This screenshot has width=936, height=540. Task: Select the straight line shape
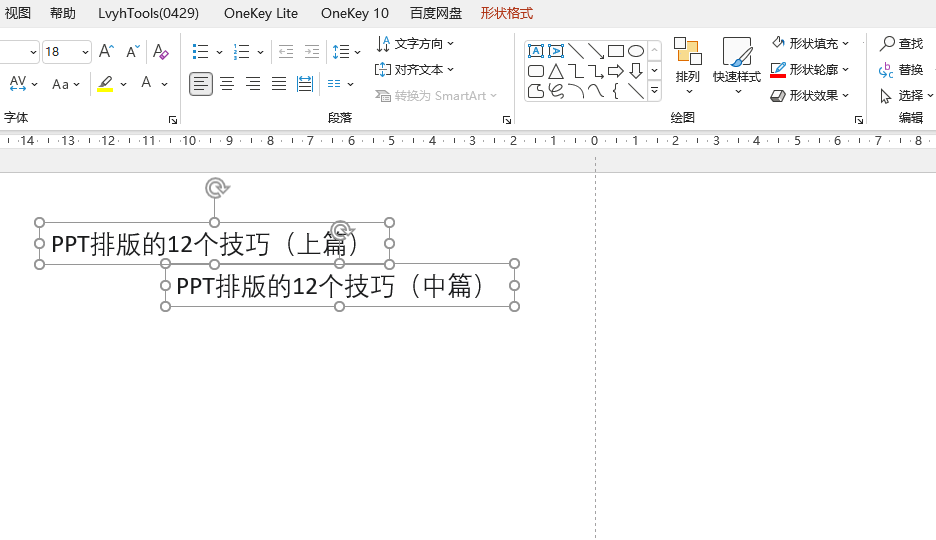point(576,51)
